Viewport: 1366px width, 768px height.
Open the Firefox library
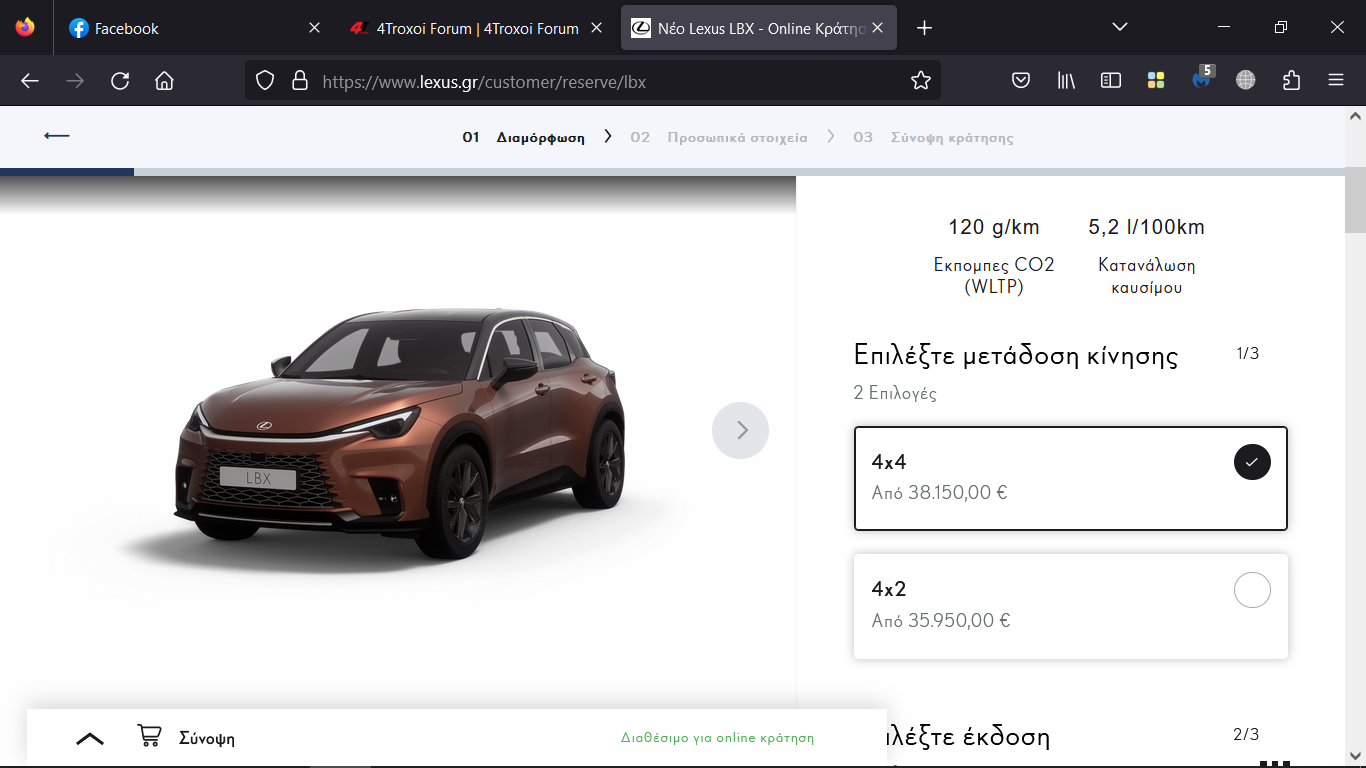coord(1066,81)
